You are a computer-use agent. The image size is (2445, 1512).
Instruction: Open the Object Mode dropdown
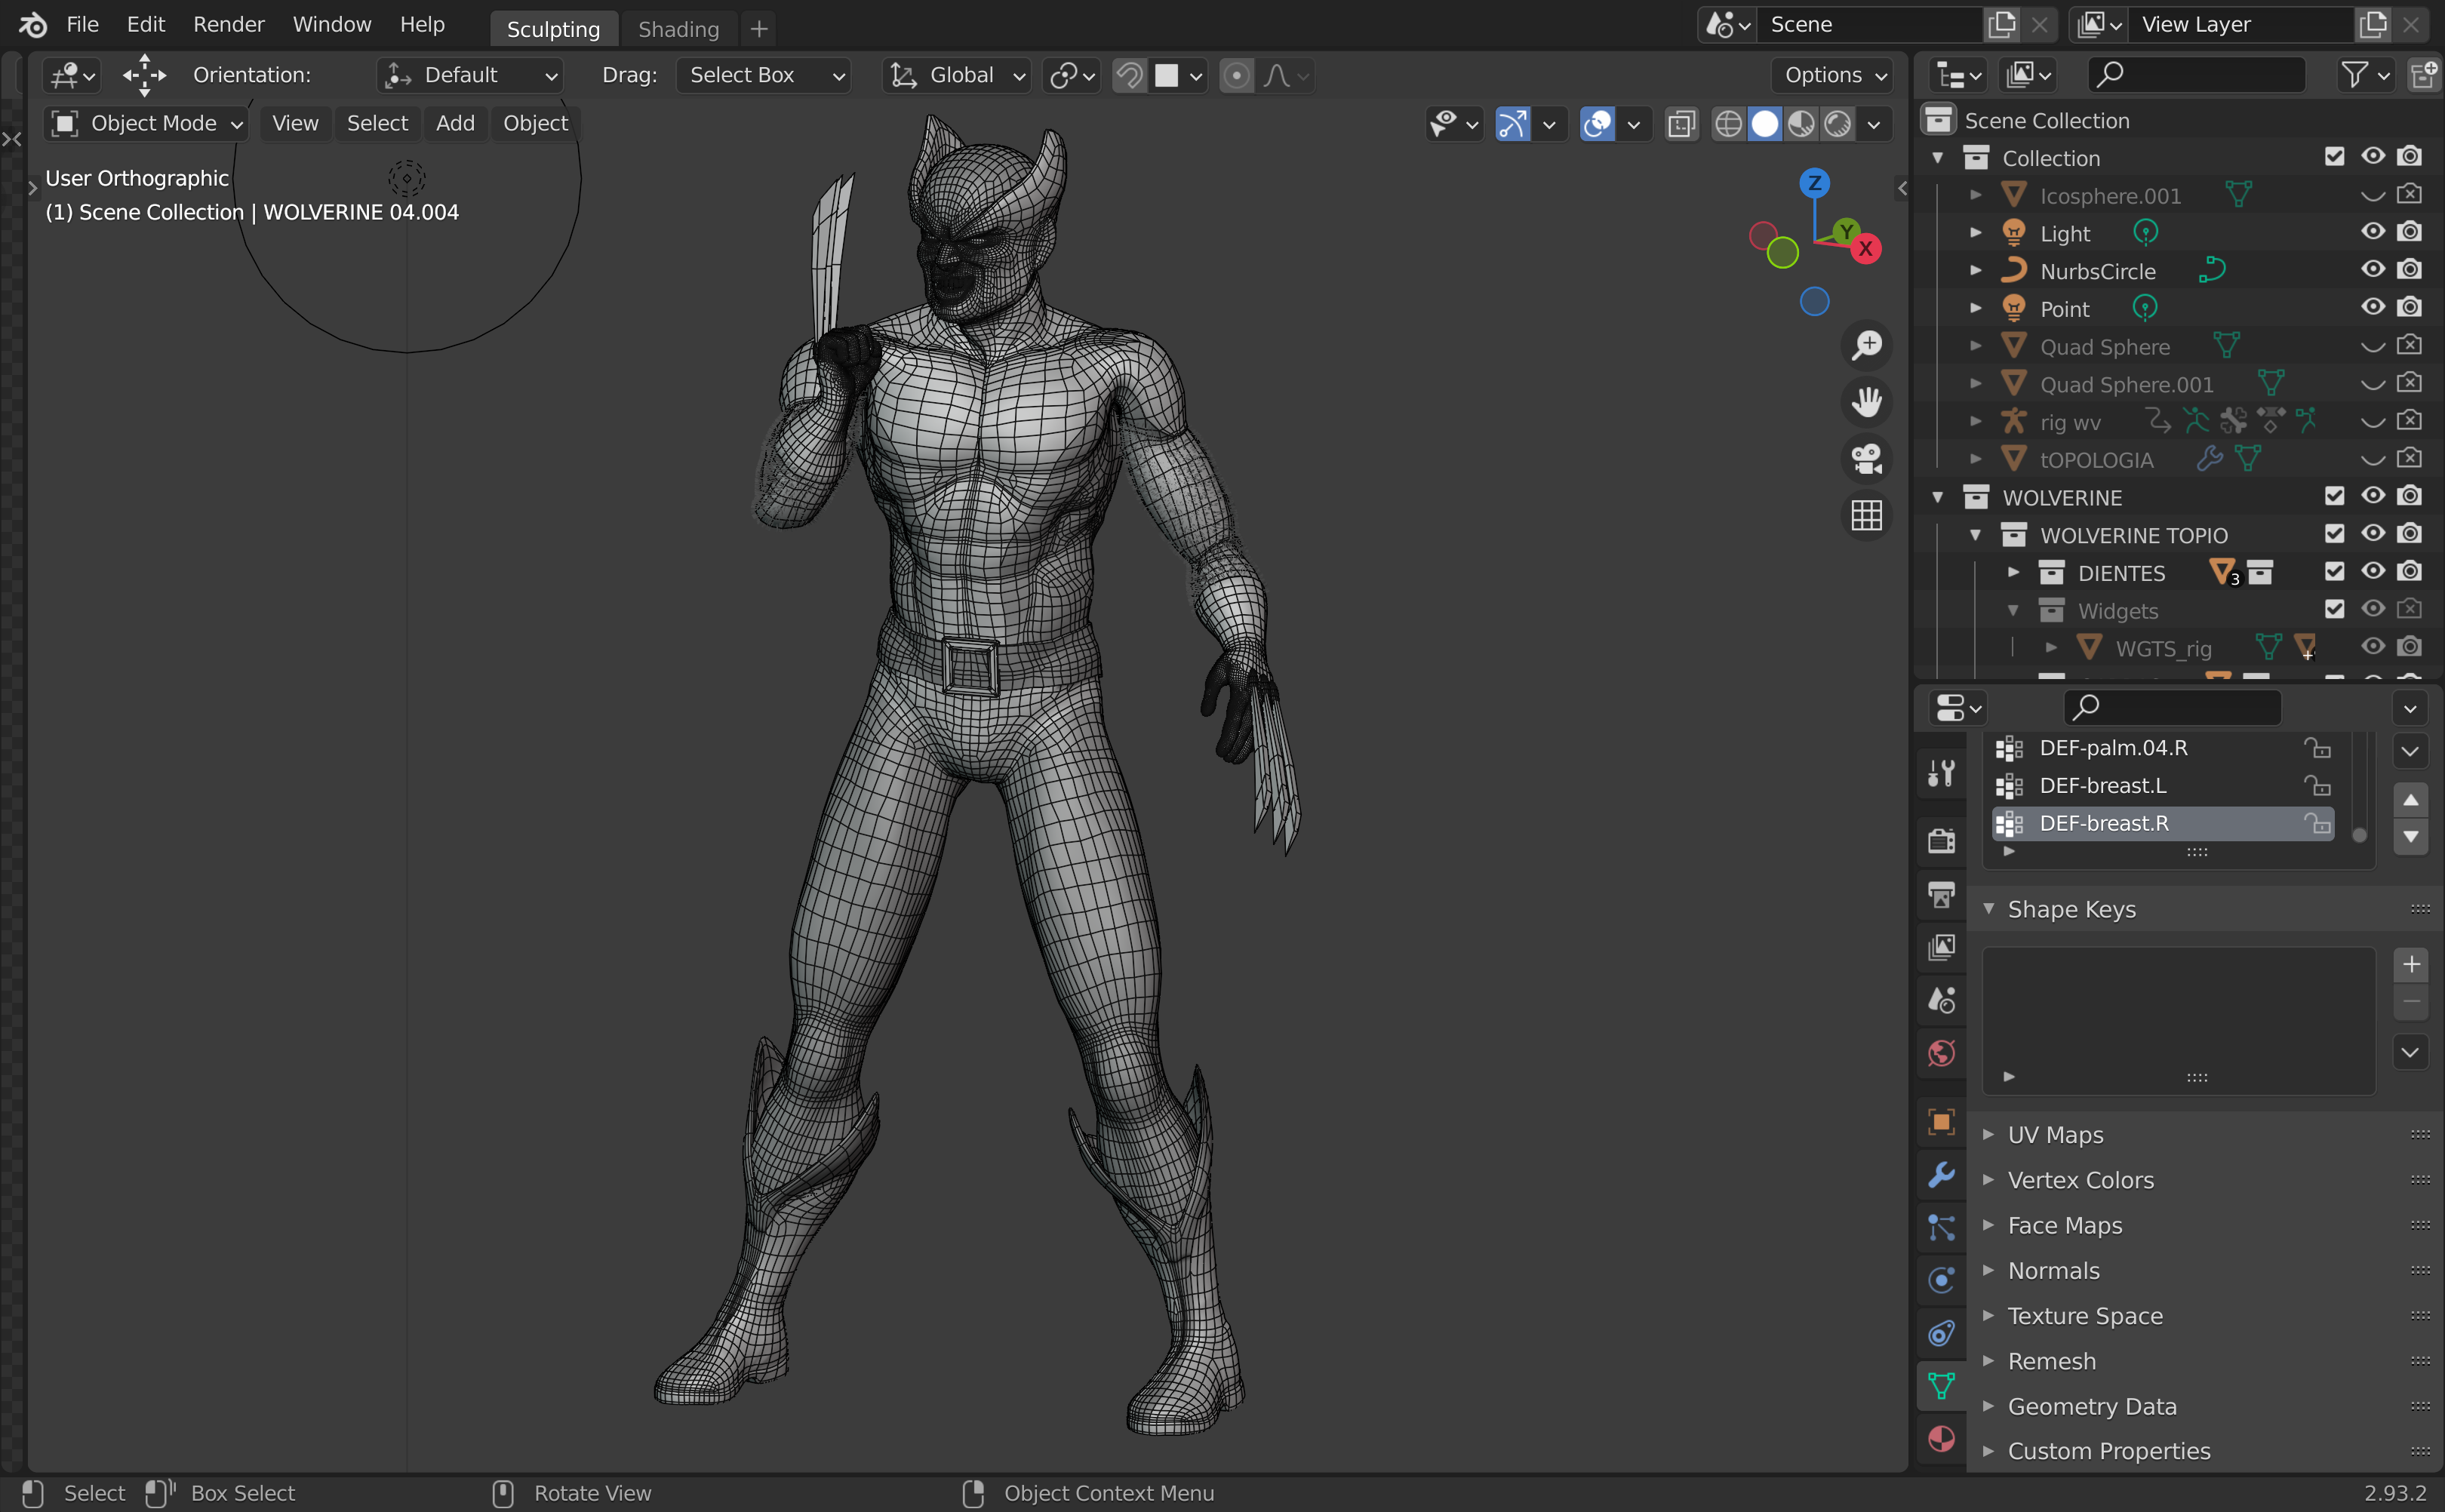147,123
